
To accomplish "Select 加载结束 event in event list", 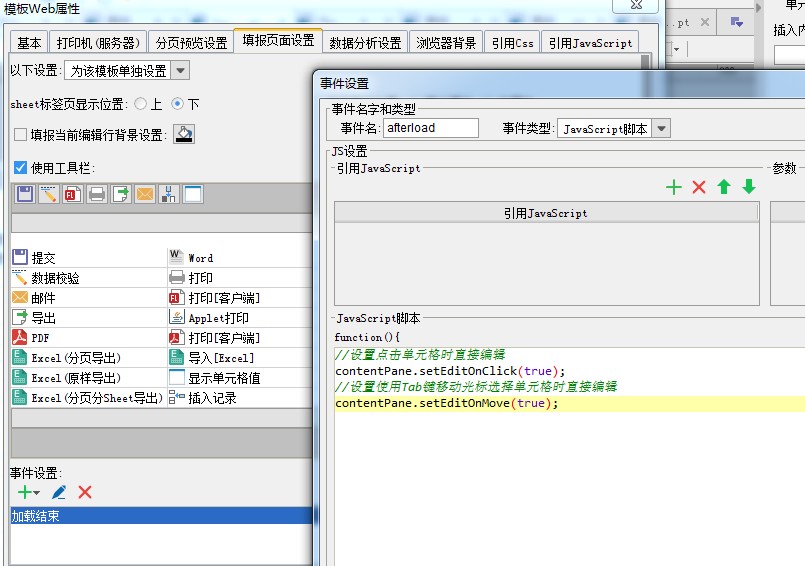I will click(161, 516).
